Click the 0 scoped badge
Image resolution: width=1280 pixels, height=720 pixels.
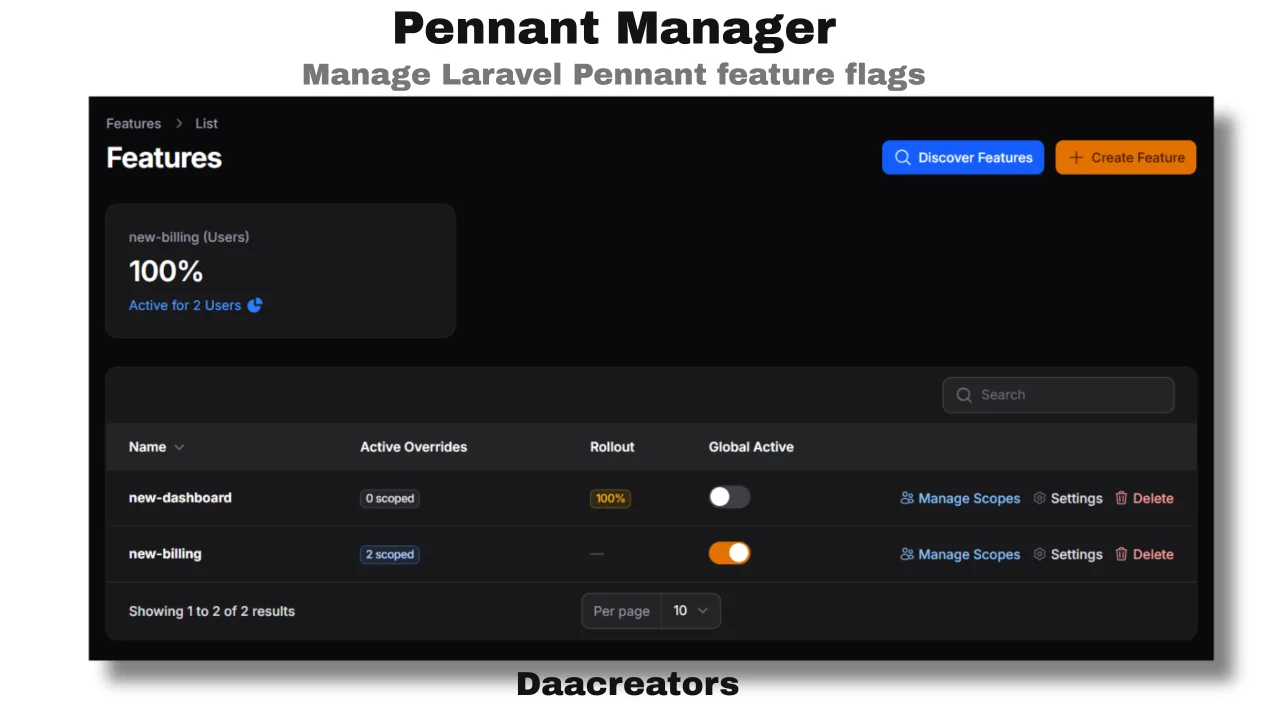point(389,498)
